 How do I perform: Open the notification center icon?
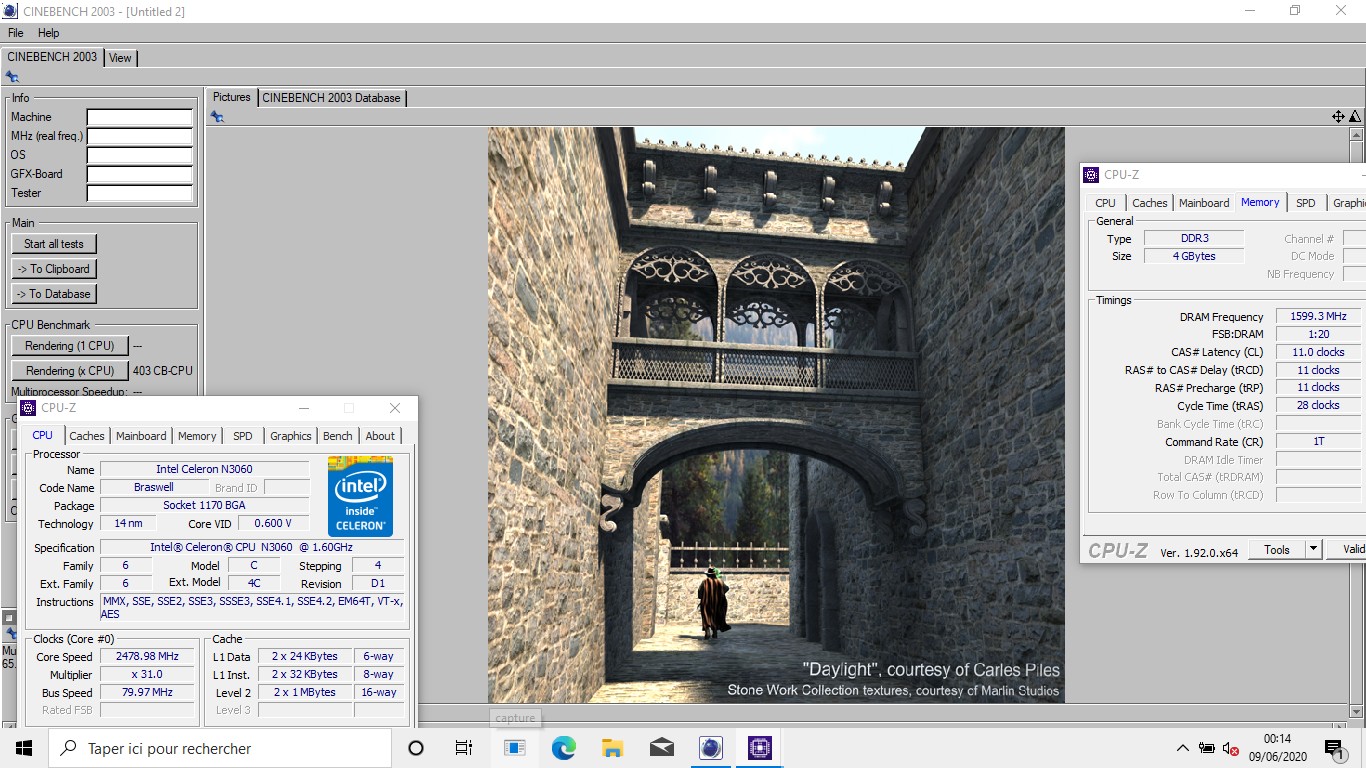(1334, 749)
